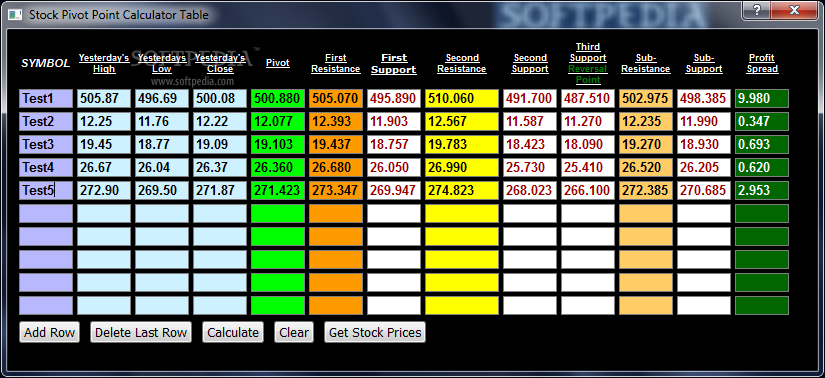This screenshot has width=825, height=378.
Task: Edit Test2 low value 11.76
Action: click(162, 122)
